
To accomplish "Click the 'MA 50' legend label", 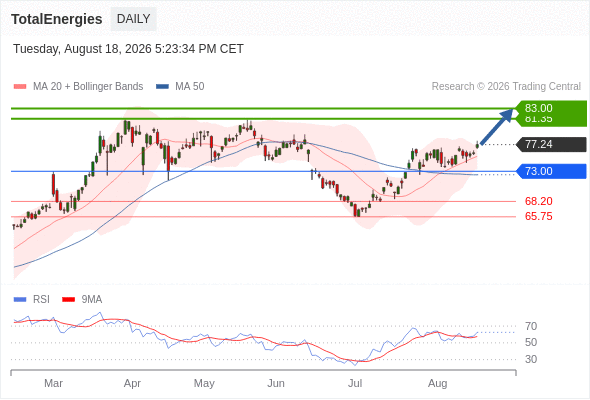I will (190, 87).
